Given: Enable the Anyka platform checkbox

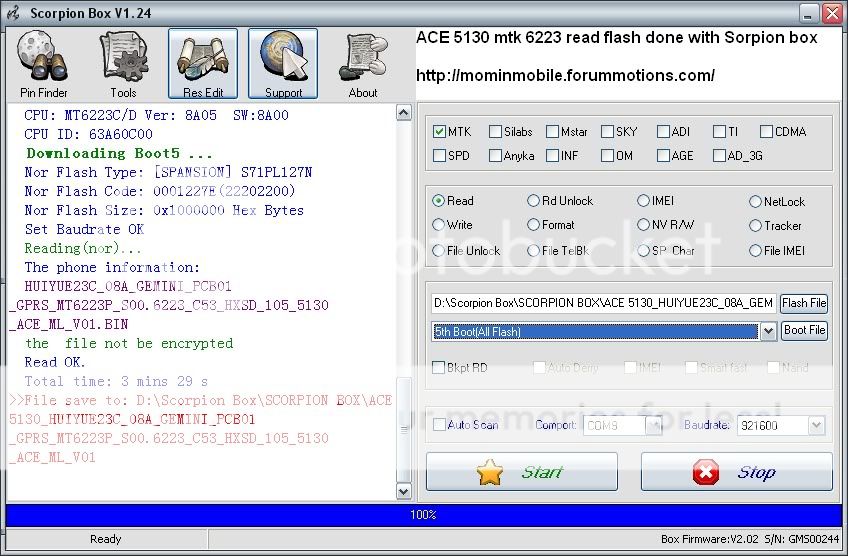Looking at the screenshot, I should pyautogui.click(x=495, y=156).
